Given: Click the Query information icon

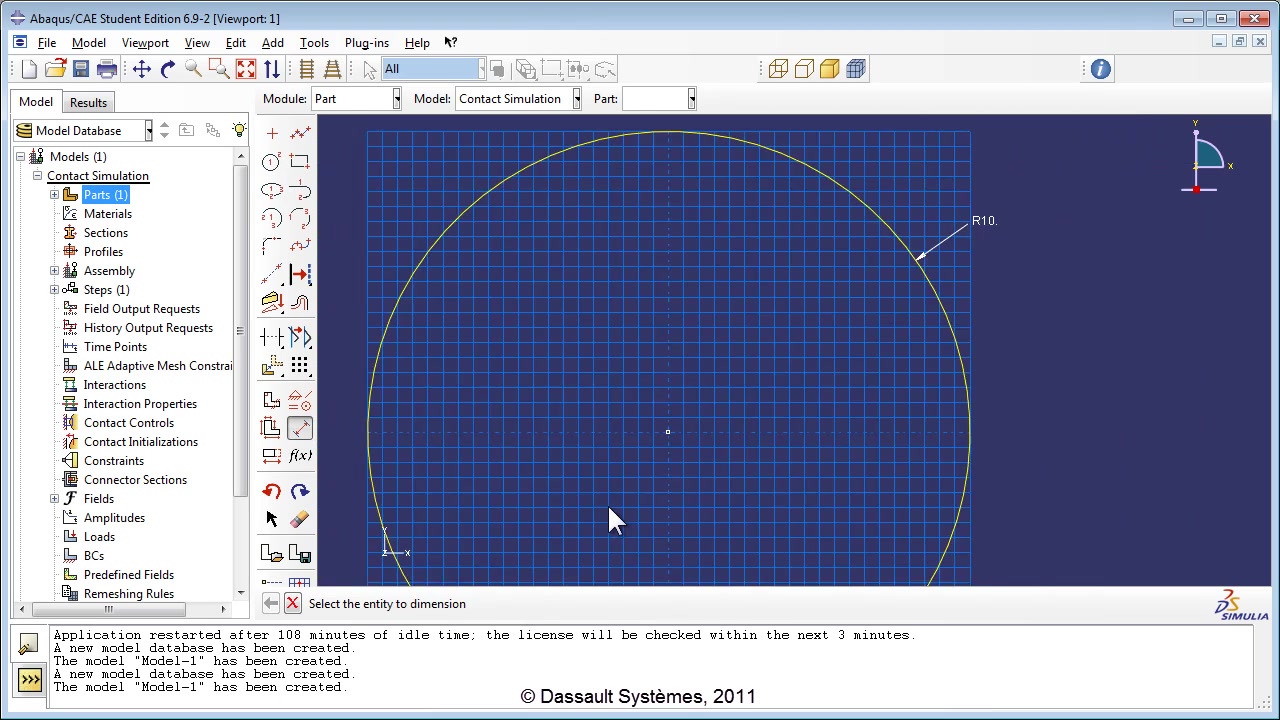Looking at the screenshot, I should 1100,69.
